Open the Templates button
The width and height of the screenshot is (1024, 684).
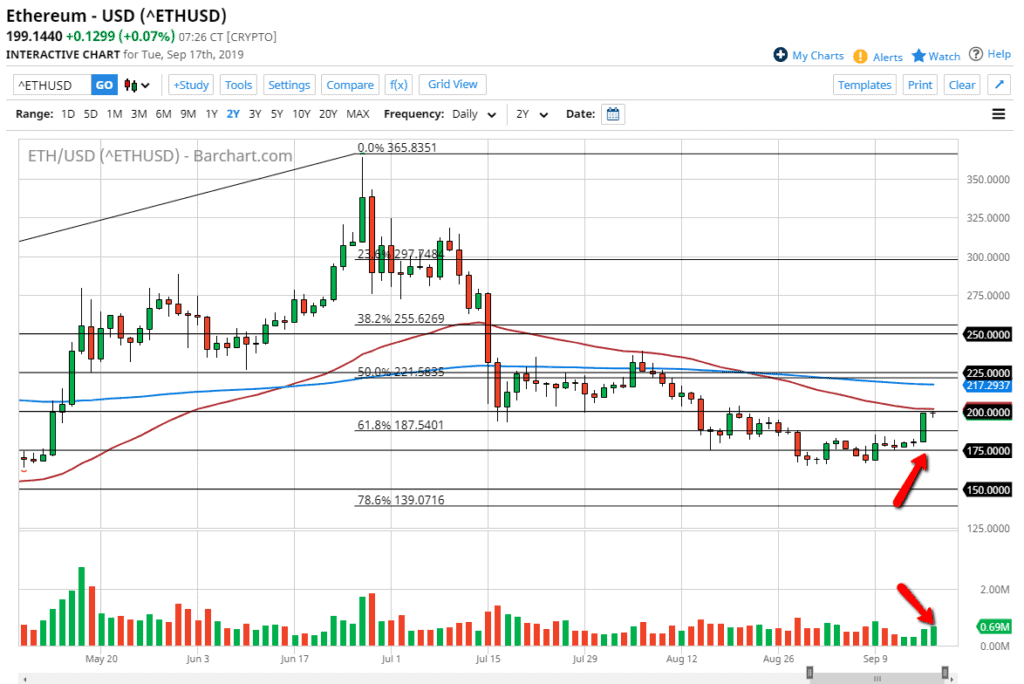coord(864,85)
